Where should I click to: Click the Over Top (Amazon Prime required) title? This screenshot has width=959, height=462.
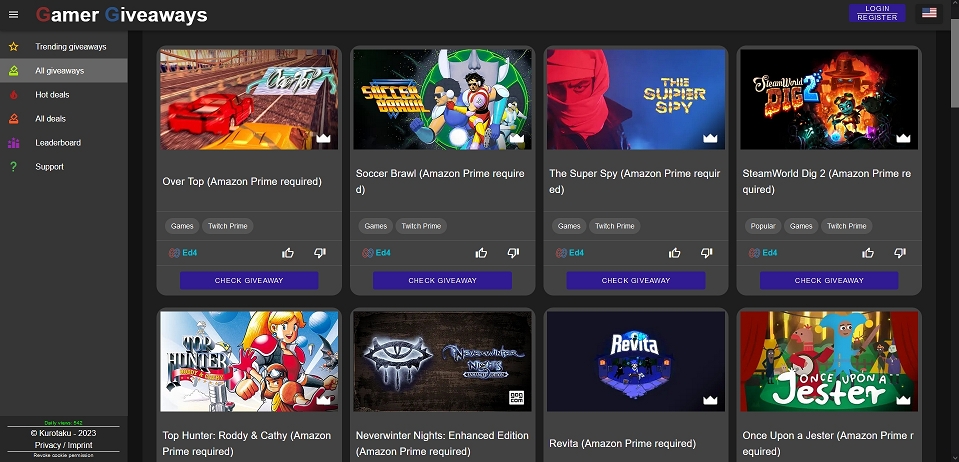pos(242,182)
